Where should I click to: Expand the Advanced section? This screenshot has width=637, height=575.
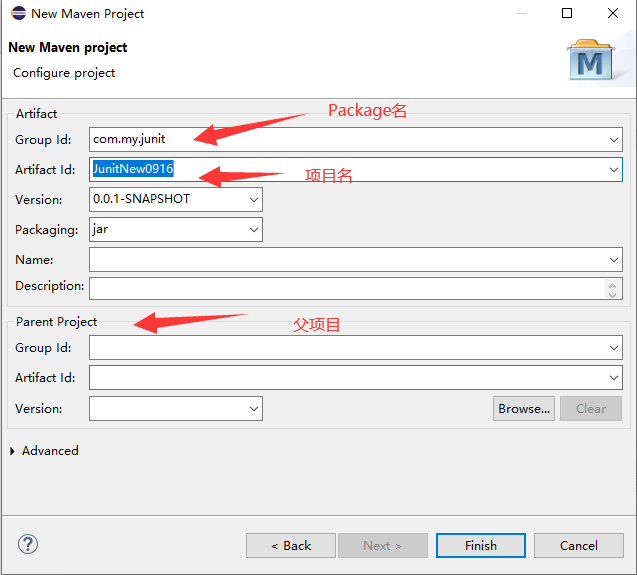click(12, 451)
